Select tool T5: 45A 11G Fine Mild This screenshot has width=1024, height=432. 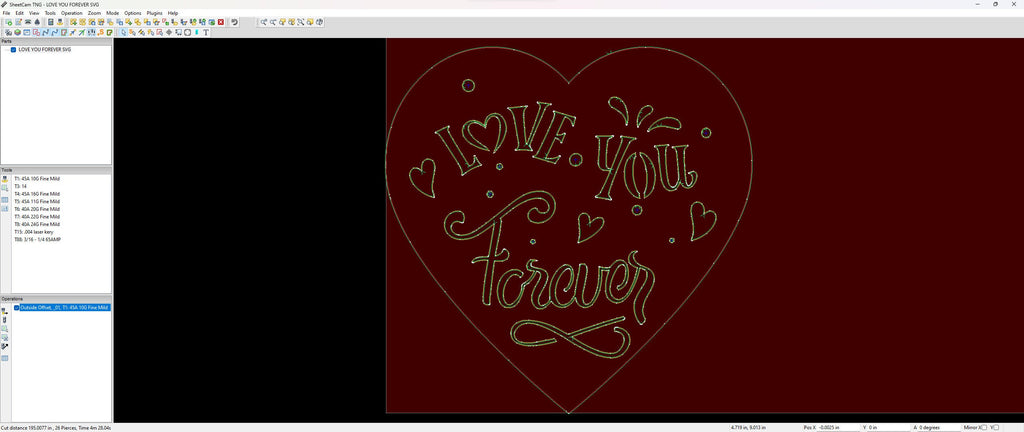(x=37, y=202)
